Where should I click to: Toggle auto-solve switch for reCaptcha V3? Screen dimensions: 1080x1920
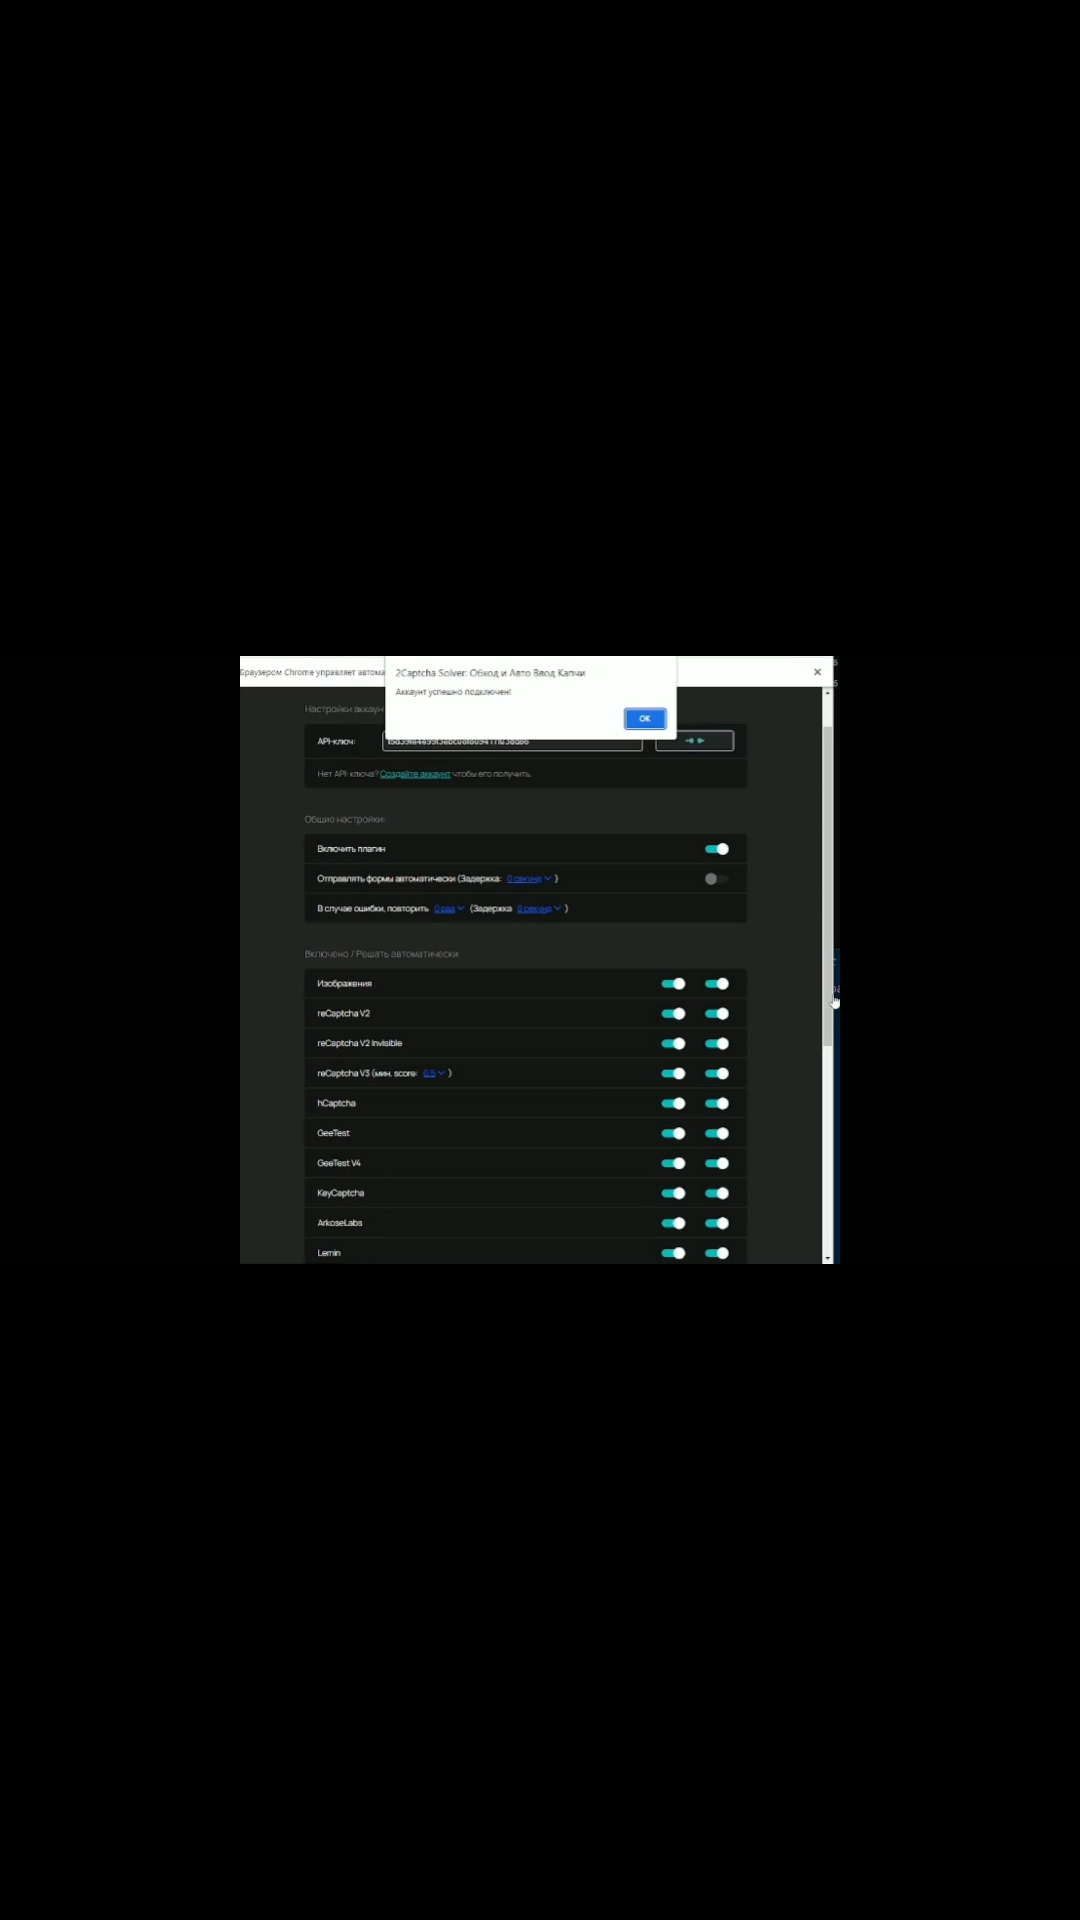click(x=717, y=1074)
